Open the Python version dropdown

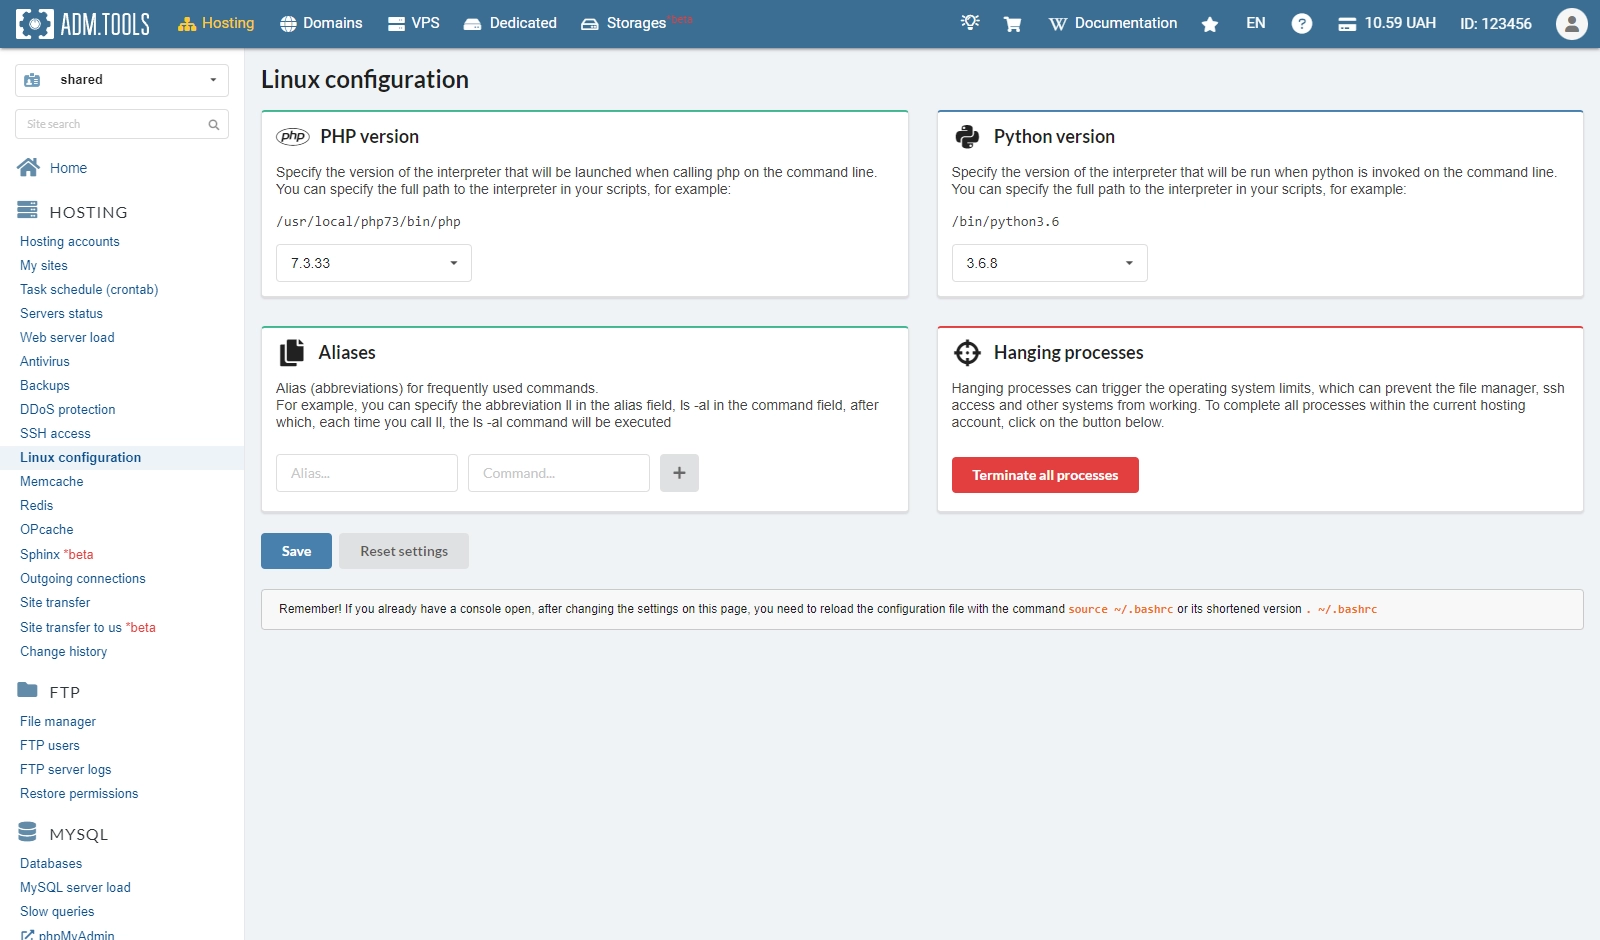[1049, 263]
